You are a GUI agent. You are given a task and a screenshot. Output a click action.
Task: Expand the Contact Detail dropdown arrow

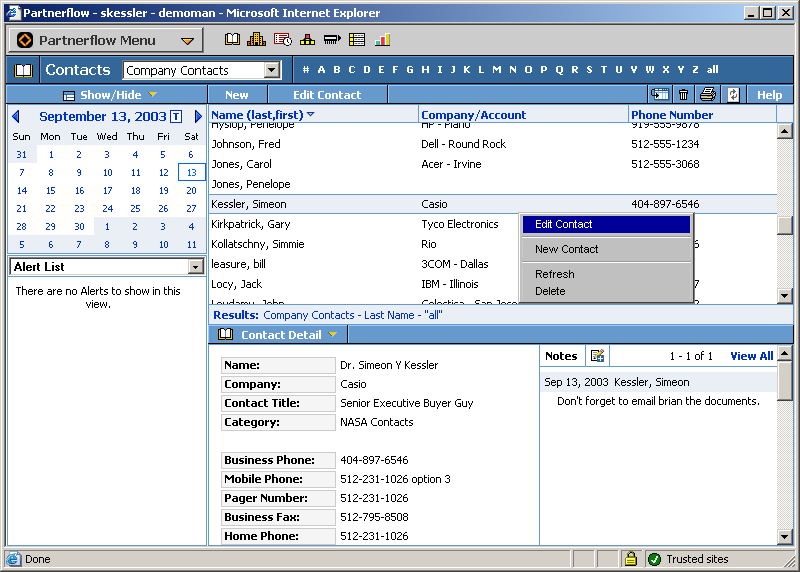(333, 334)
